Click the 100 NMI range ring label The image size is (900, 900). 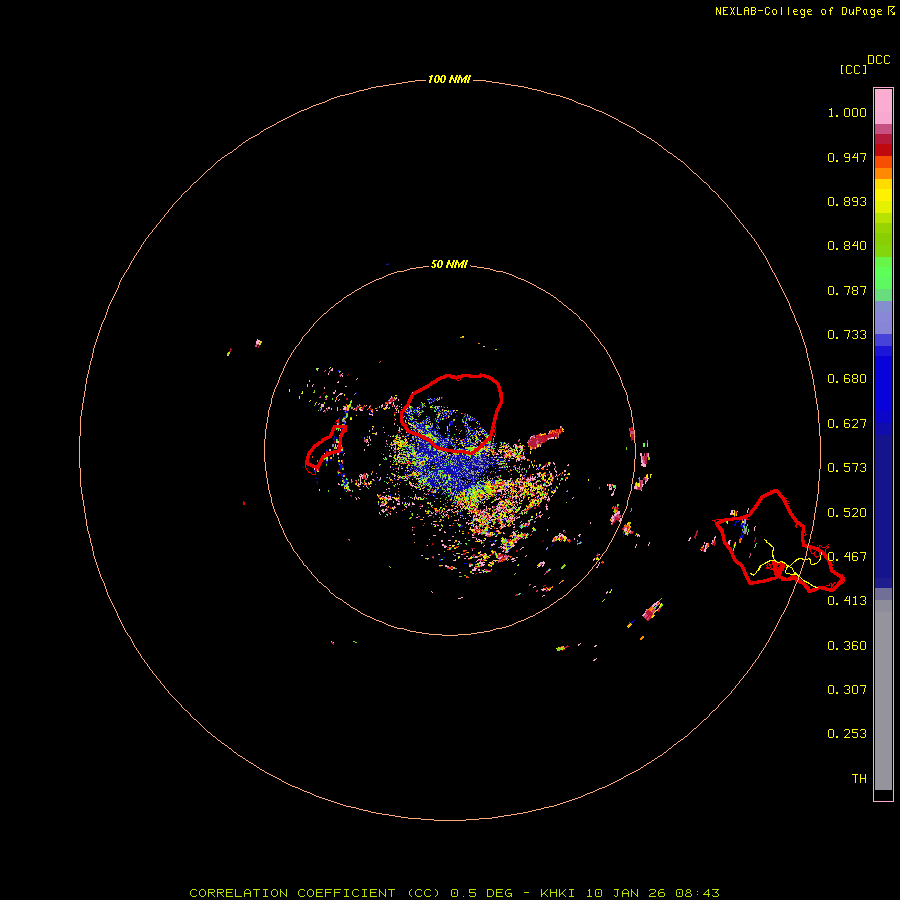449,79
